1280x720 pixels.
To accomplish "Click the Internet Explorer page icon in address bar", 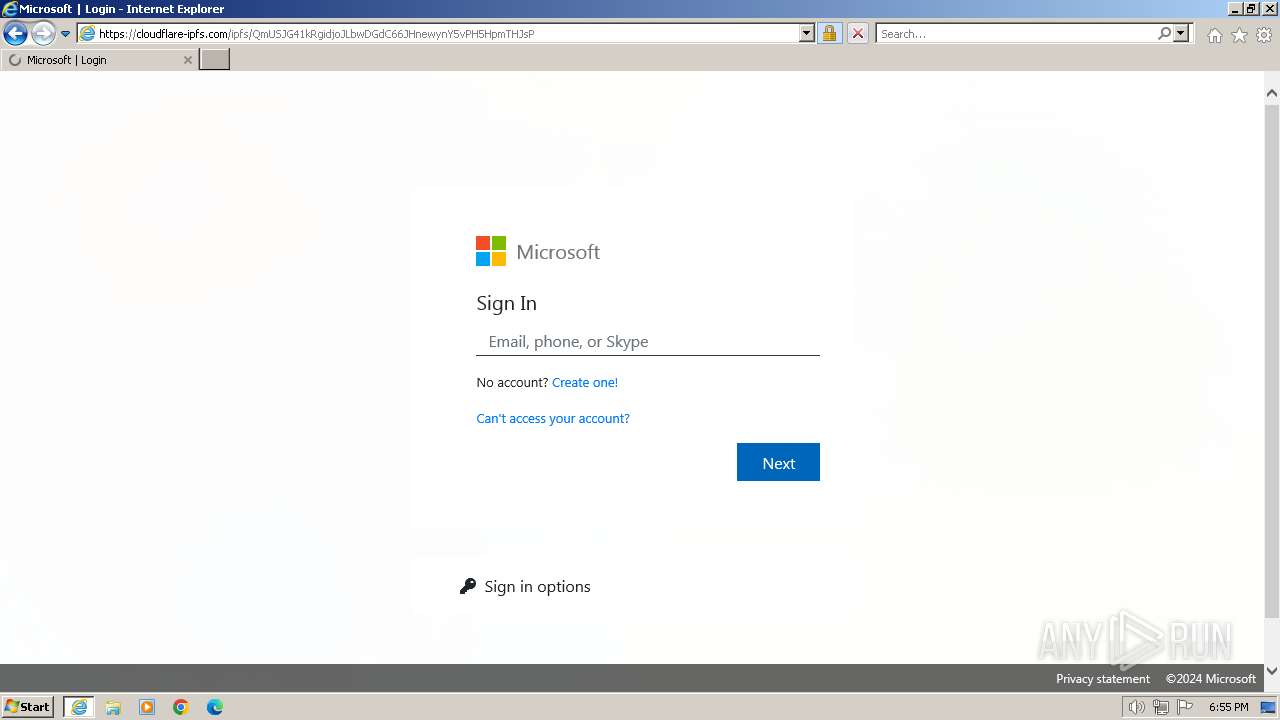I will click(x=88, y=33).
